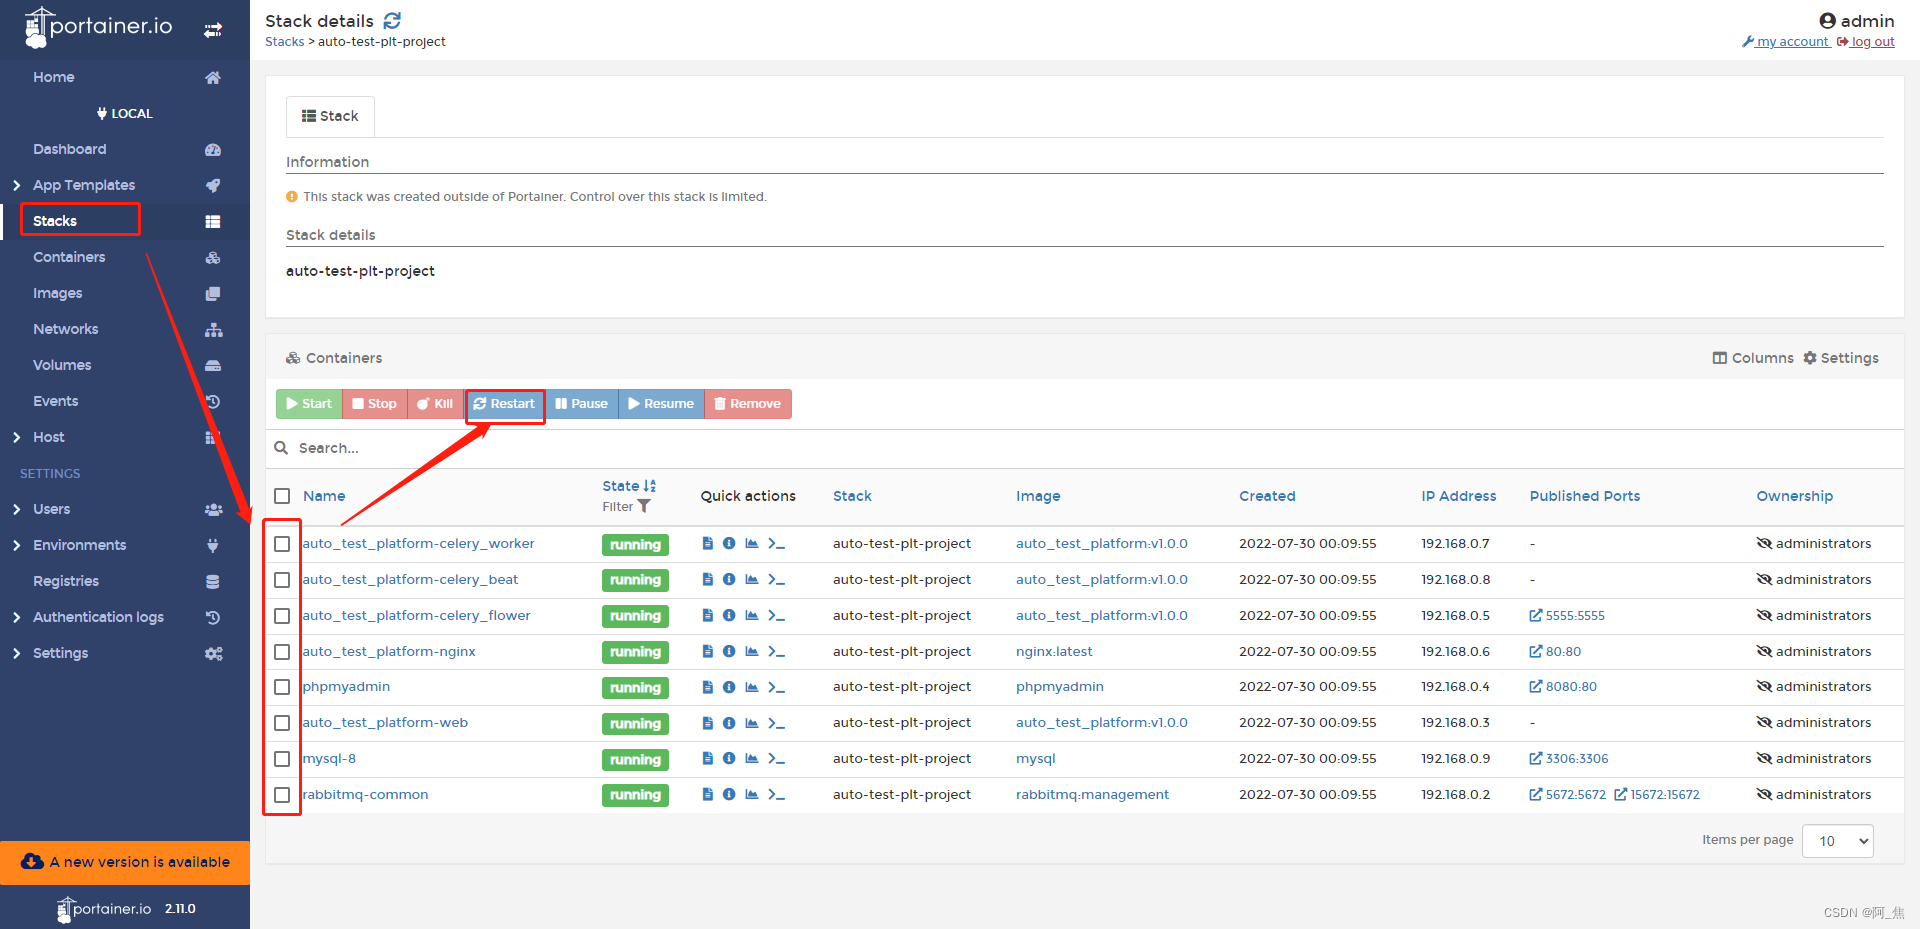1920x929 pixels.
Task: Click the new version available banner
Action: pyautogui.click(x=125, y=862)
